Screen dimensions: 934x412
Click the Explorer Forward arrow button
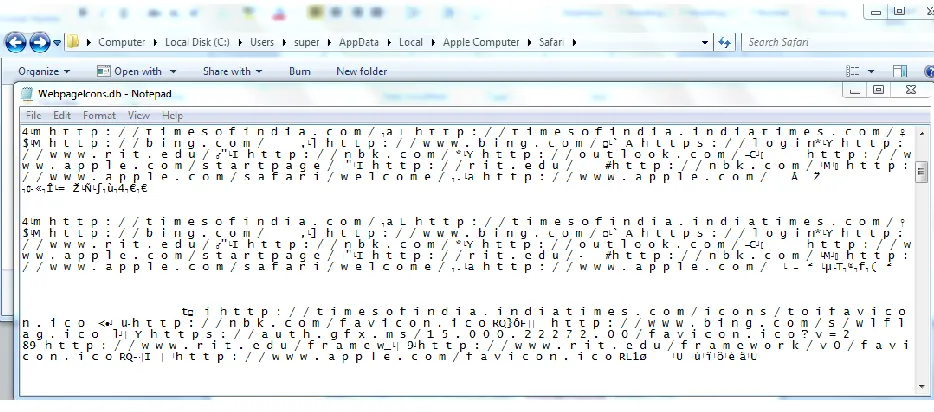coord(39,42)
